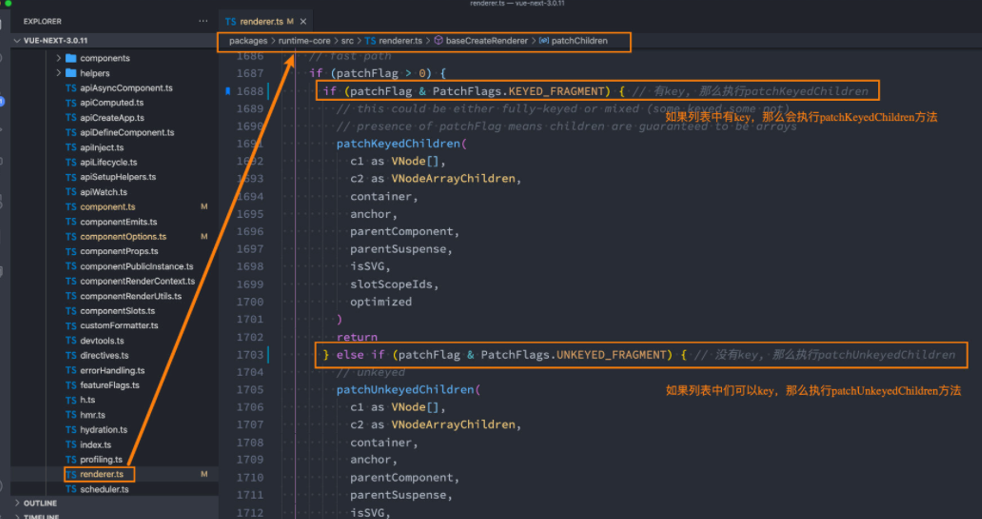Screen dimensions: 982x519
Task: Open apiSetupHelpers.ts file
Action: click(x=118, y=177)
